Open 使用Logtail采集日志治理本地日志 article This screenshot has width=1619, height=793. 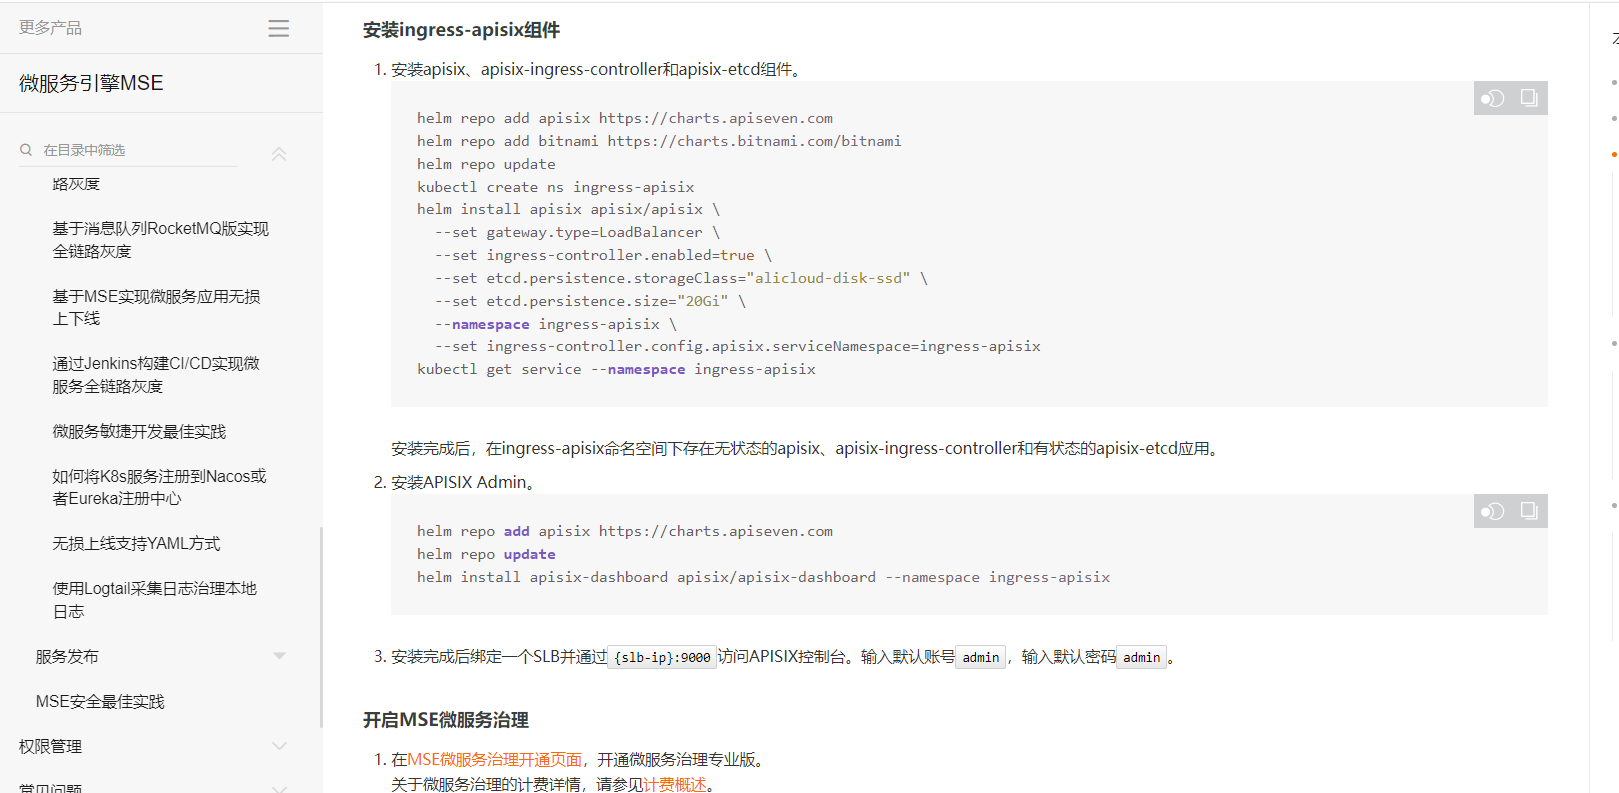pos(154,599)
